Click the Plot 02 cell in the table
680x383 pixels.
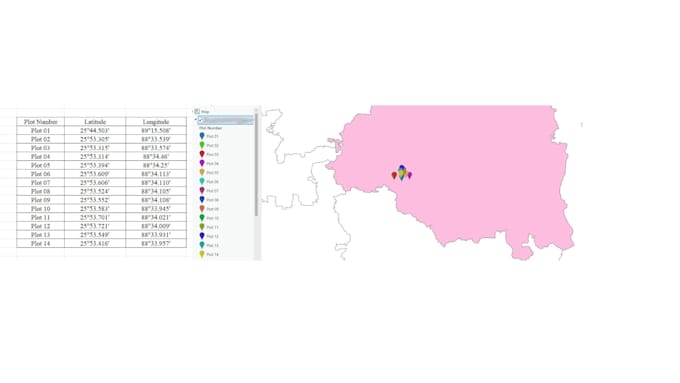click(x=41, y=139)
